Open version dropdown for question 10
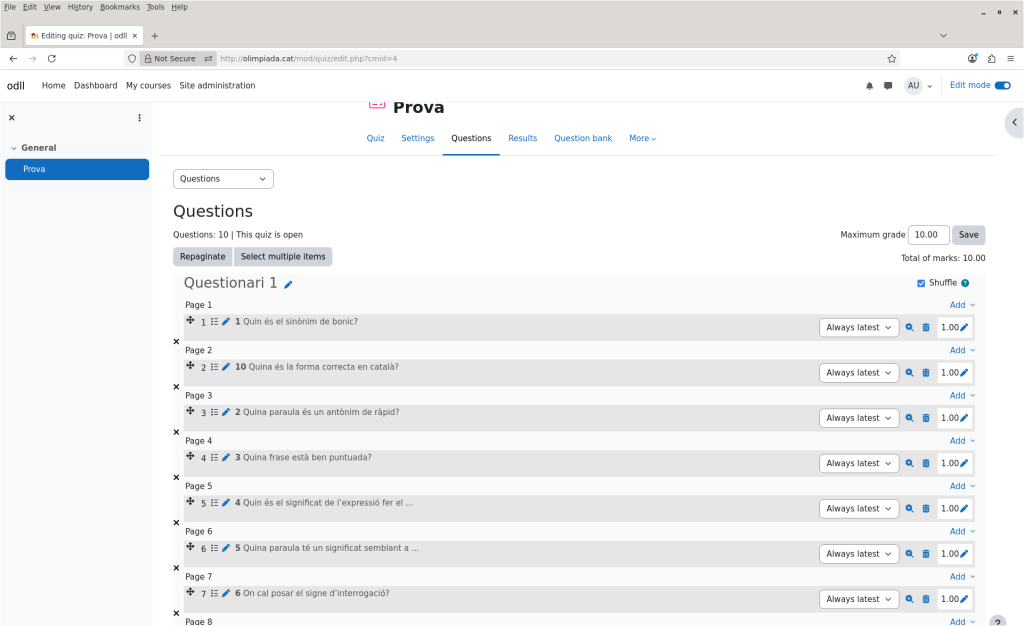The height and width of the screenshot is (626, 1024). click(x=858, y=373)
